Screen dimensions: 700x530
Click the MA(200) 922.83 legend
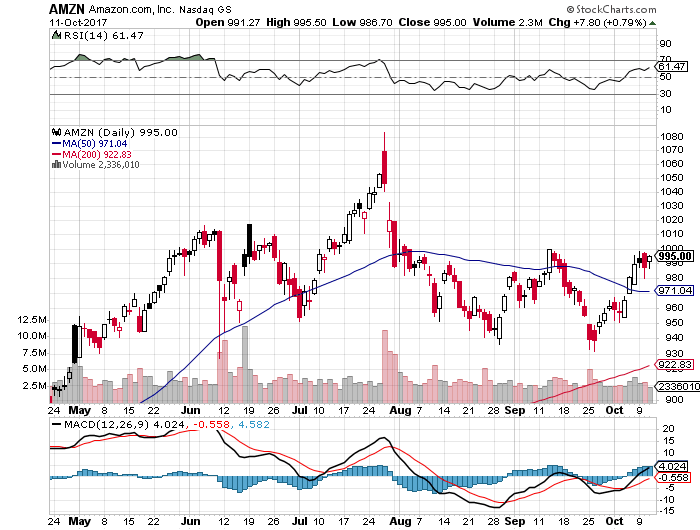click(92, 154)
